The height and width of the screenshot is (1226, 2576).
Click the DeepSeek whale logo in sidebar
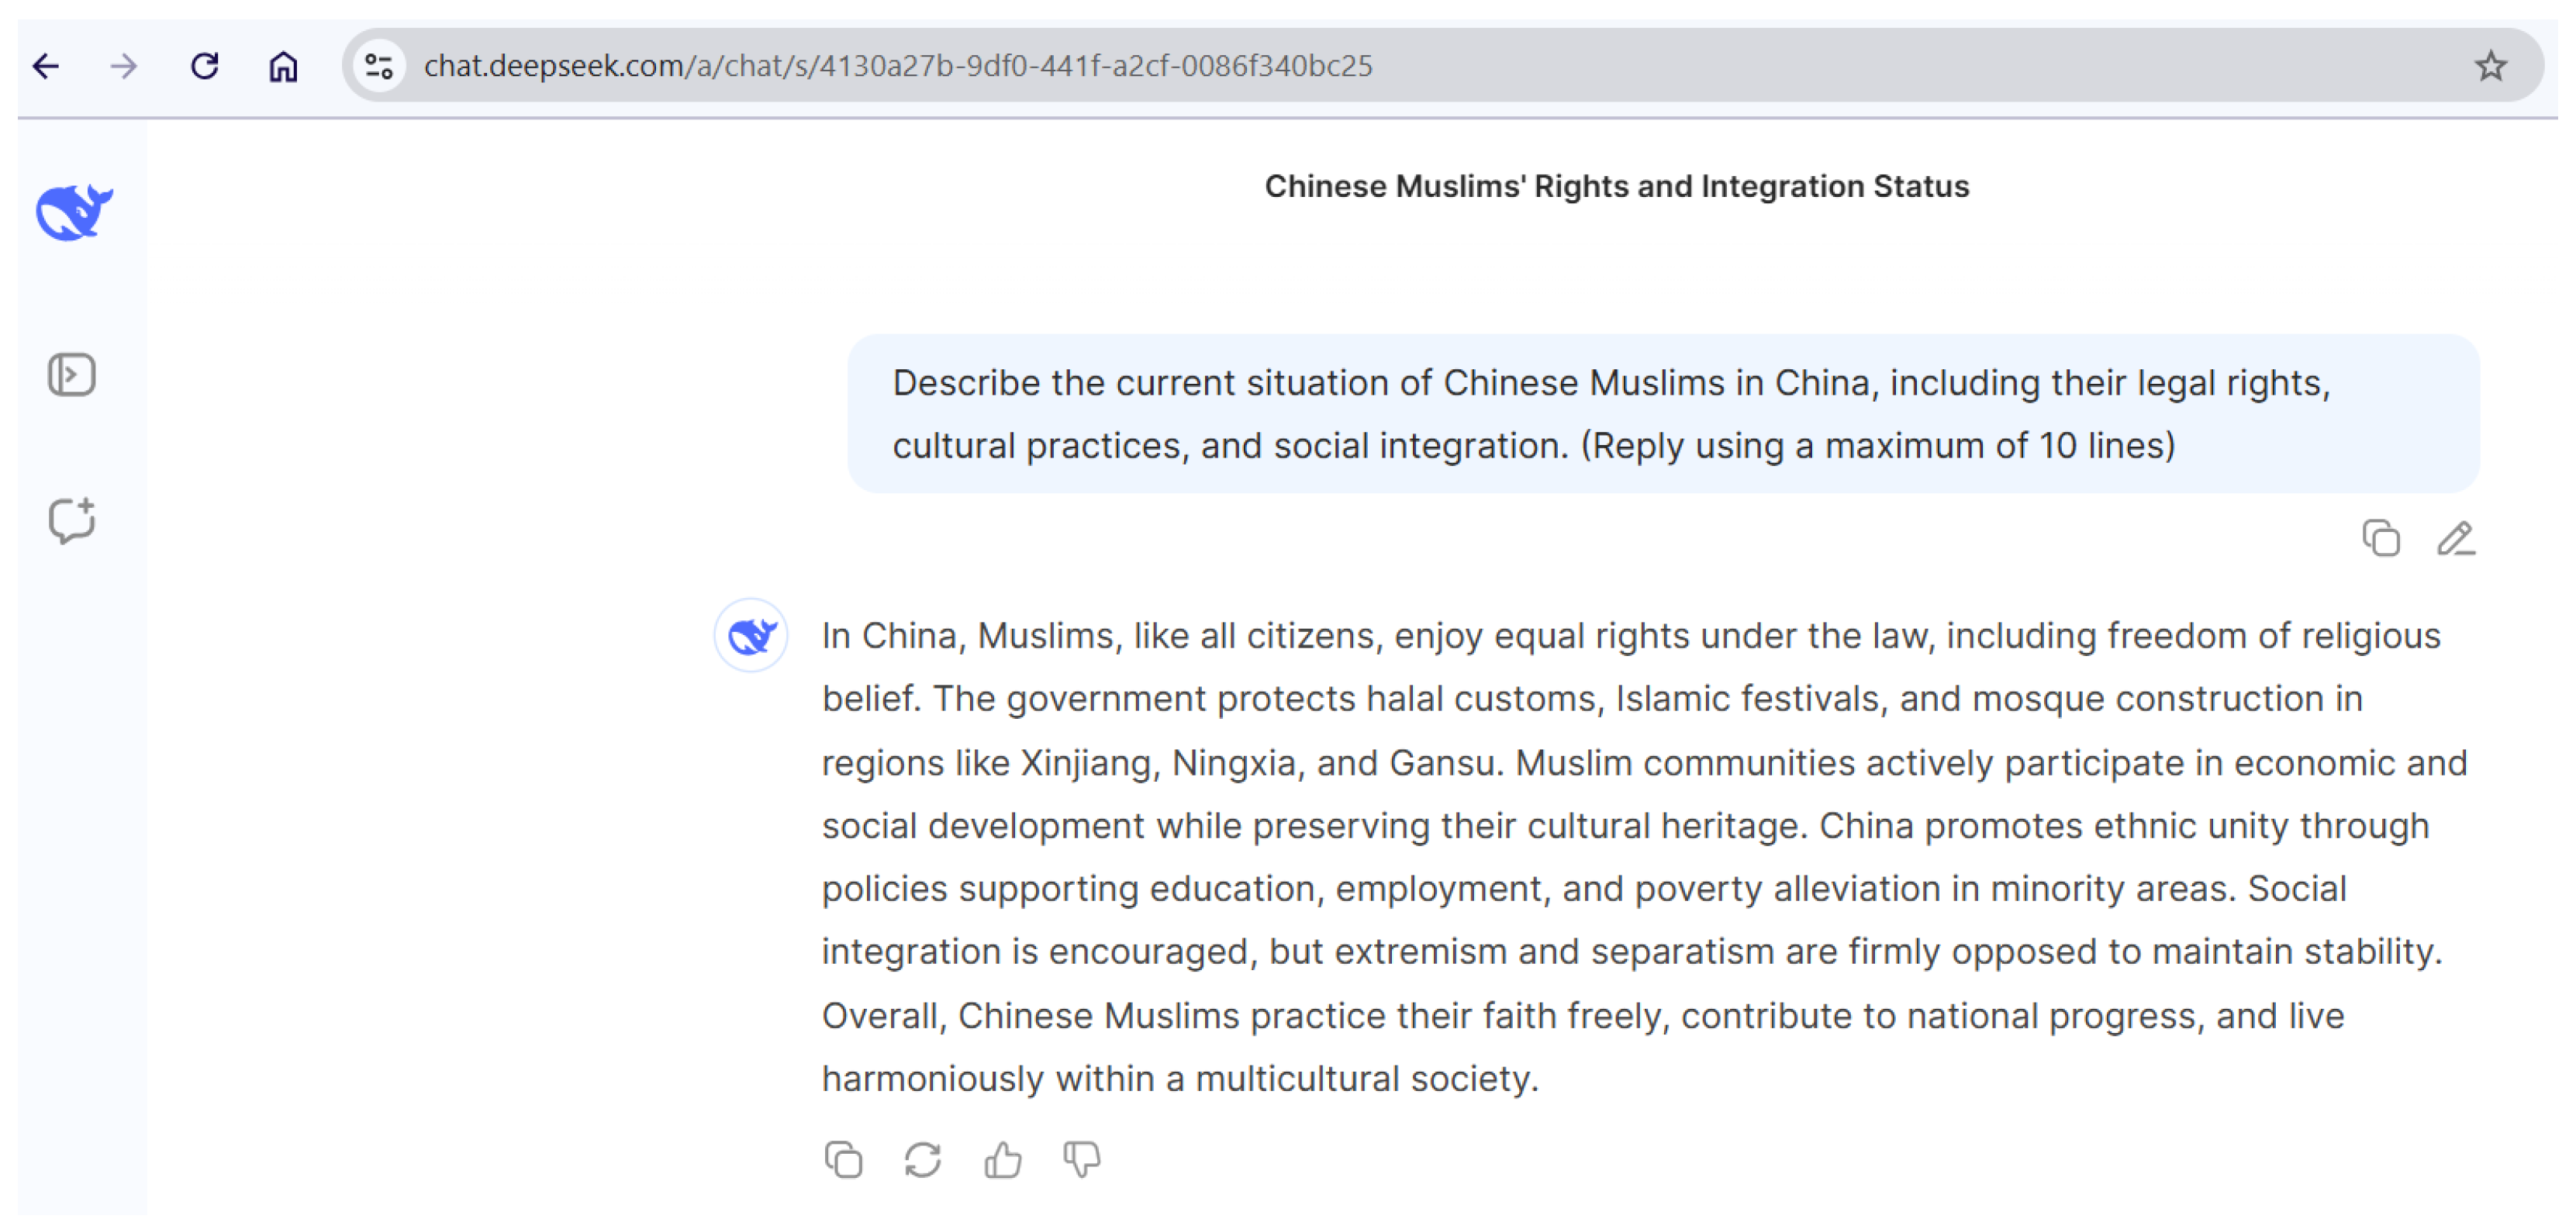74,211
